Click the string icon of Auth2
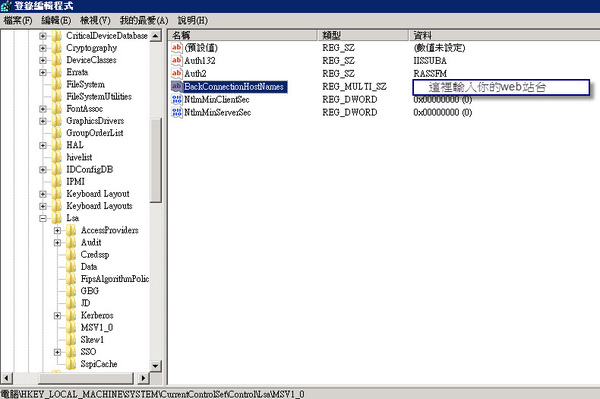This screenshot has width=600, height=399. click(x=177, y=73)
